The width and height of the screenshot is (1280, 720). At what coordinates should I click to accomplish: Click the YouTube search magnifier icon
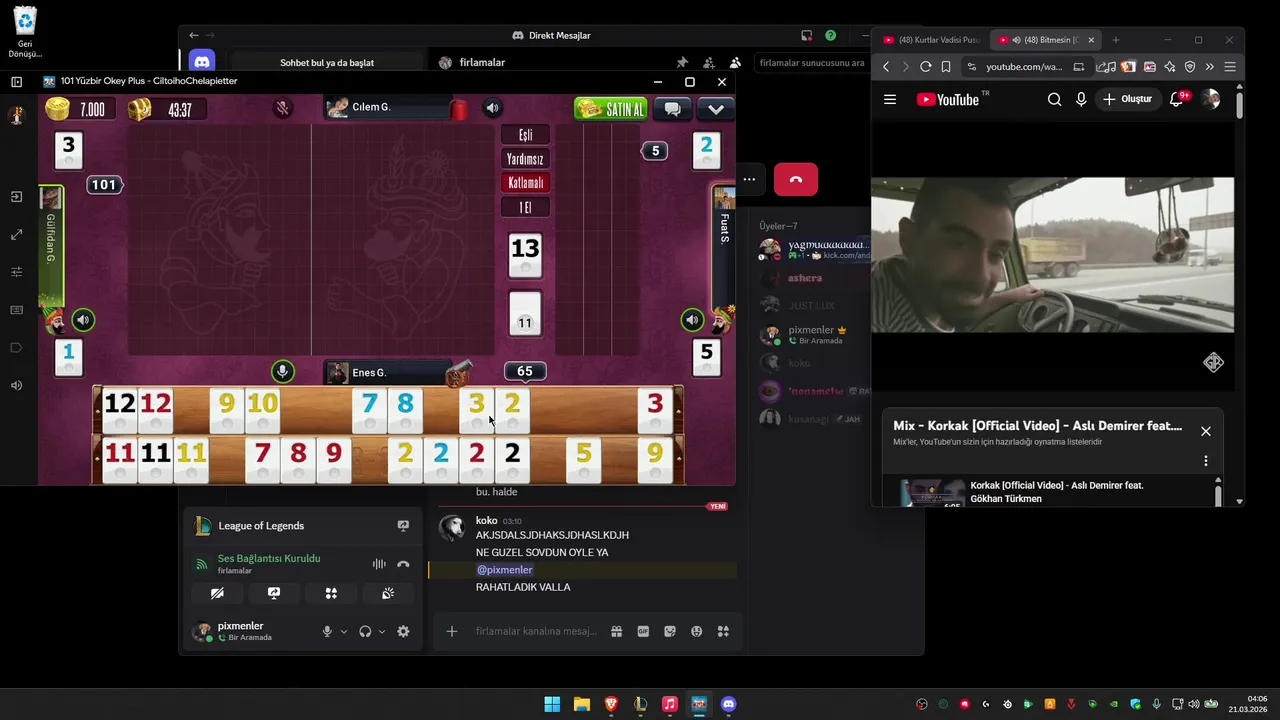point(1054,99)
